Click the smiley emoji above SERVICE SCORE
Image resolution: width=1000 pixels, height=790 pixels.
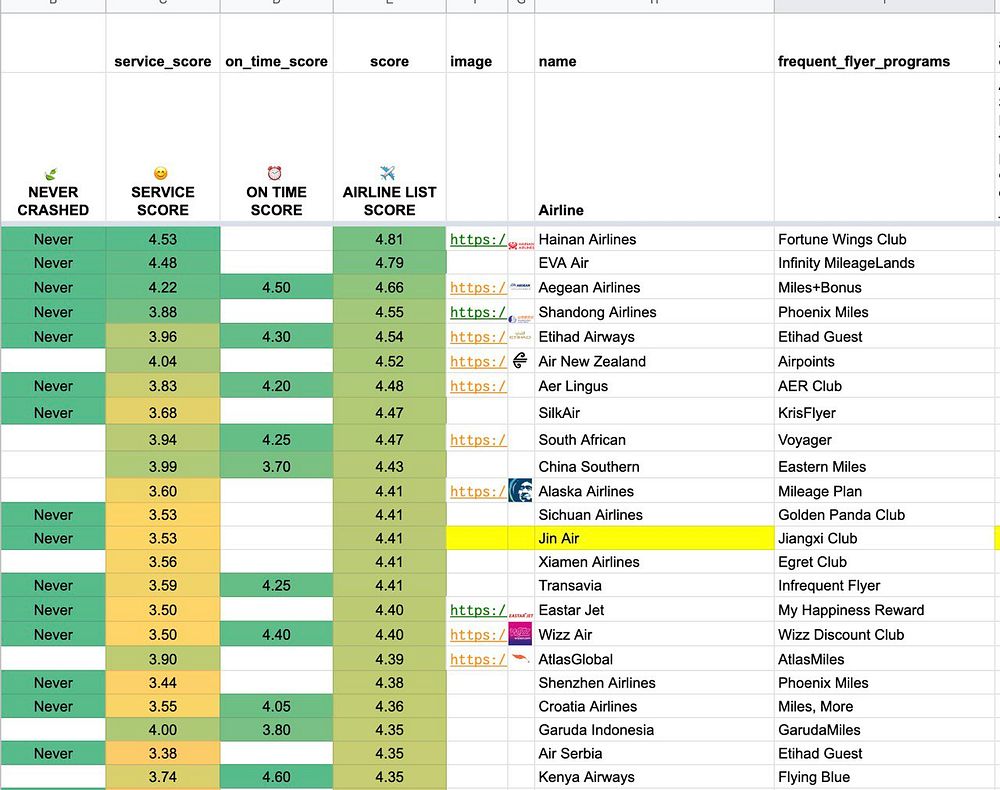(161, 173)
